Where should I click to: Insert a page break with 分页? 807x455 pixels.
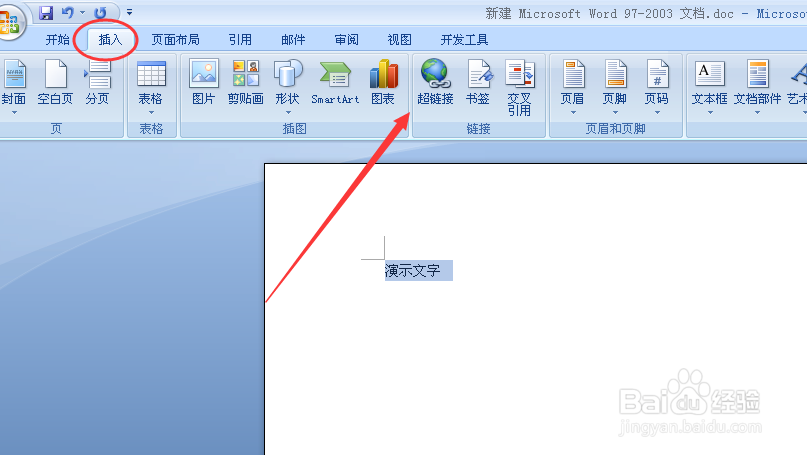point(97,82)
